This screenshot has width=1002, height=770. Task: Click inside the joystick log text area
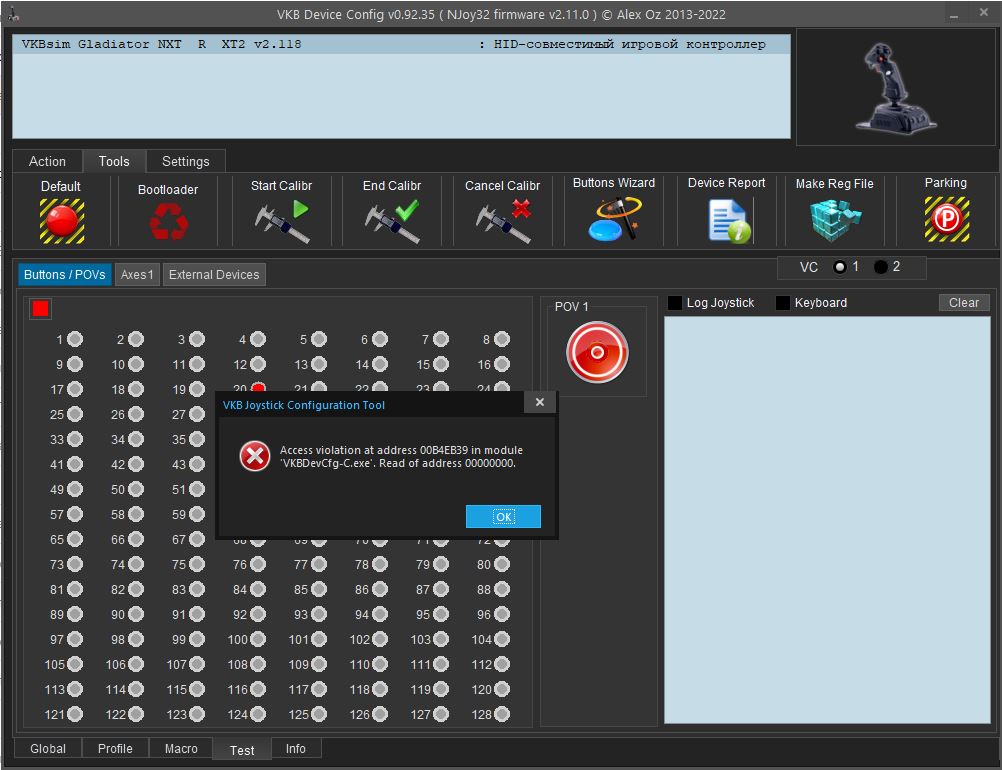[827, 520]
